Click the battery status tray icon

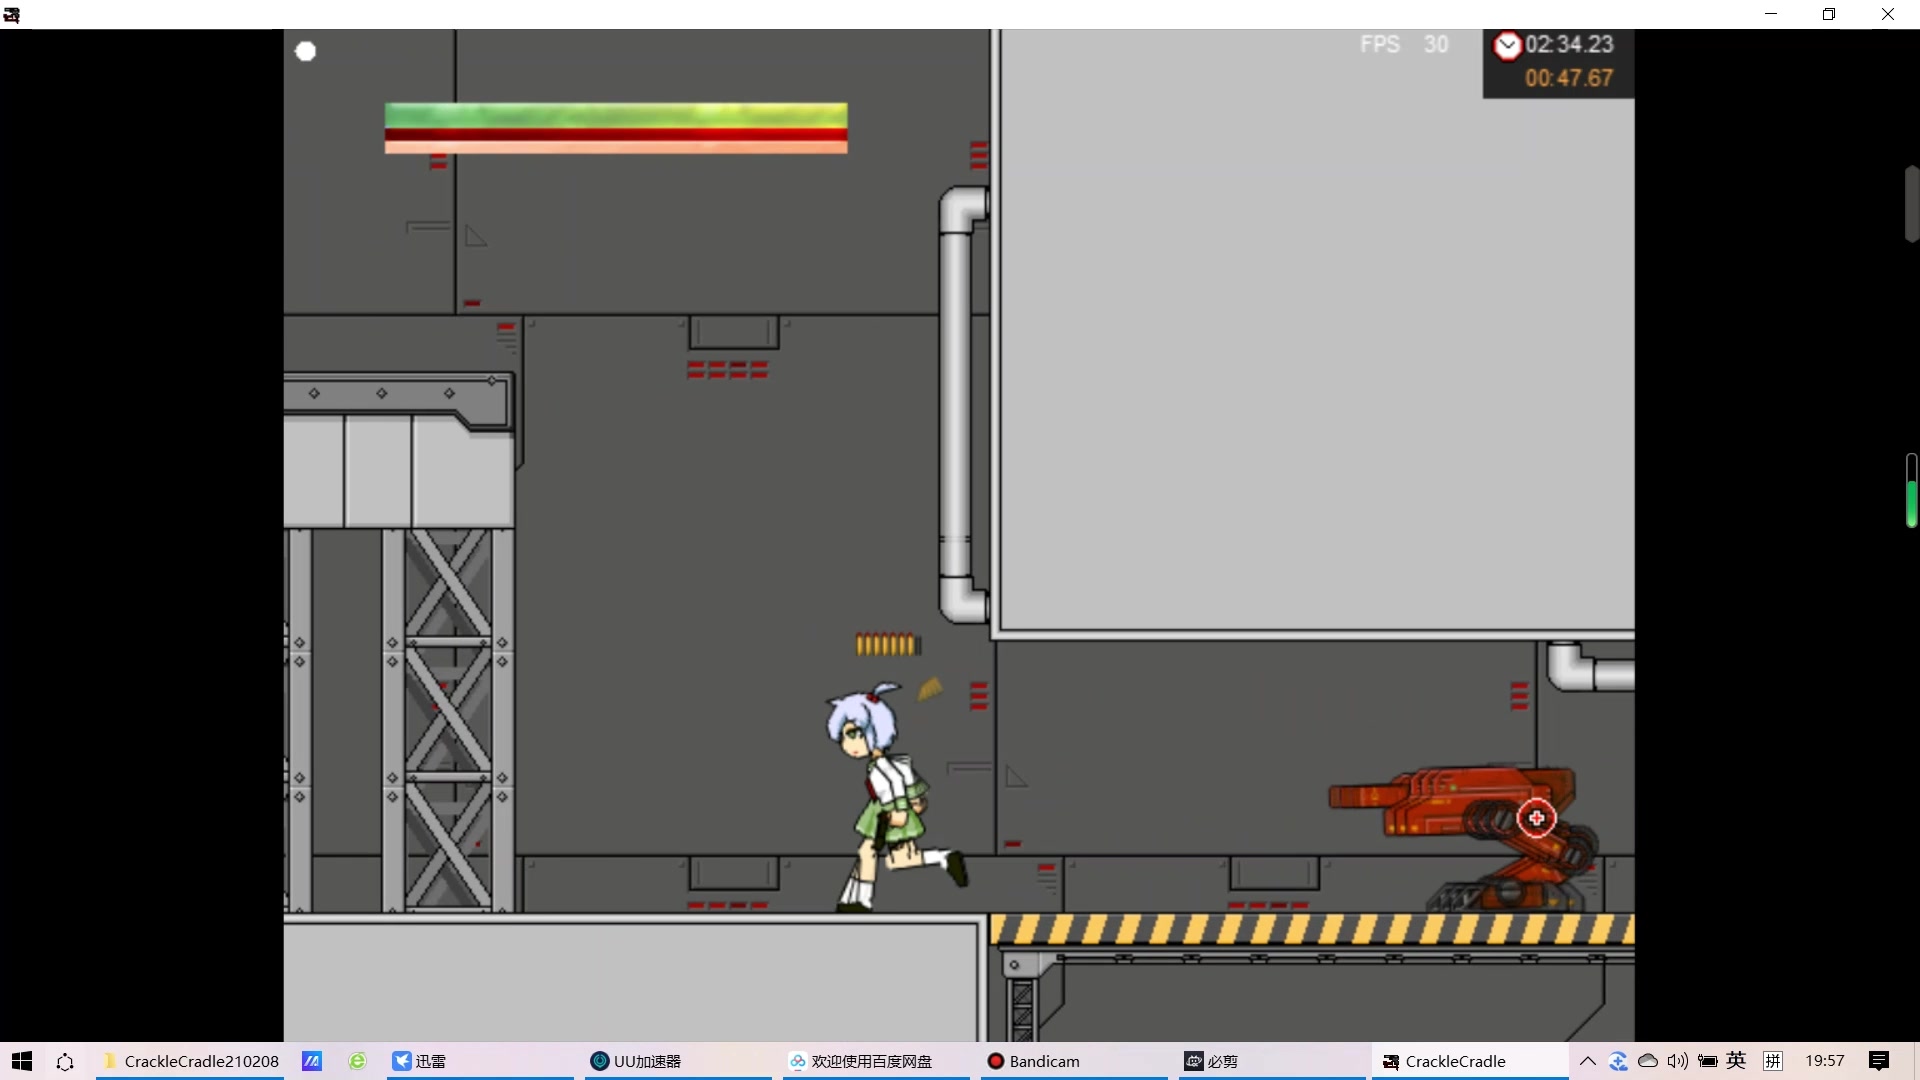1707,1061
